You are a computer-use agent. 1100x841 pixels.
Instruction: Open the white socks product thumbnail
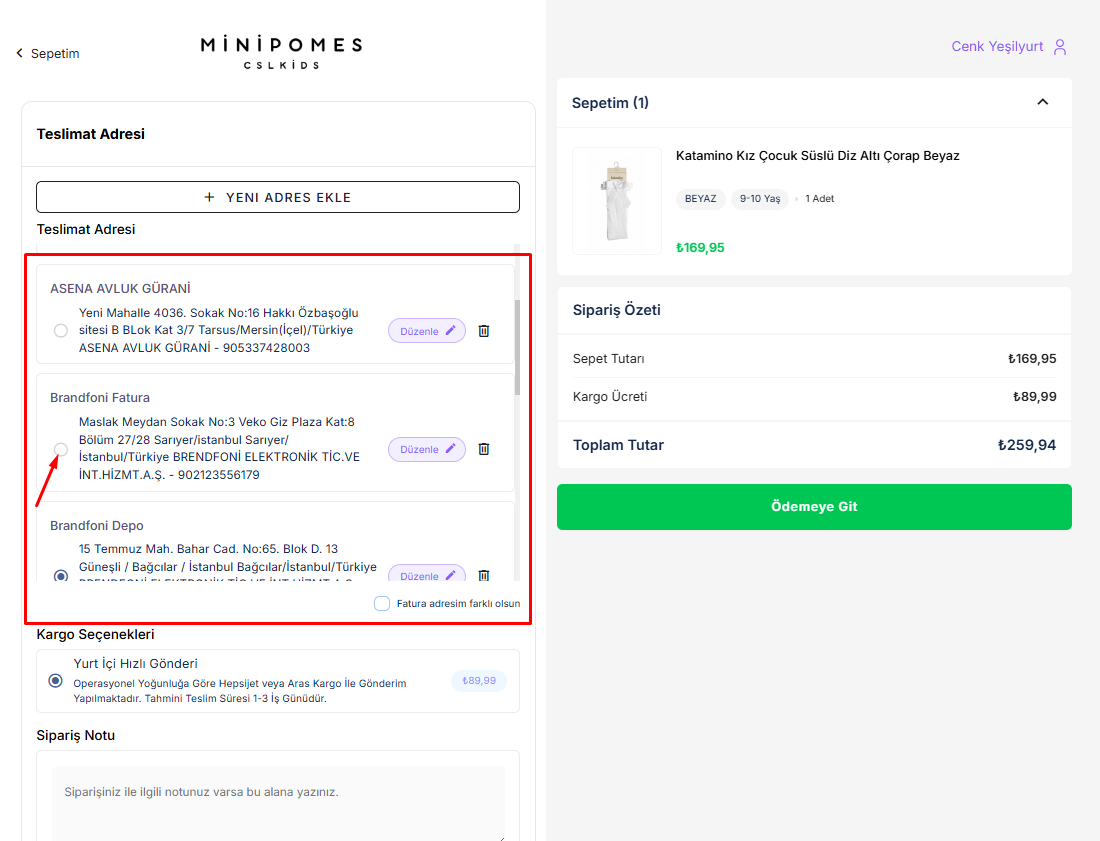pyautogui.click(x=617, y=201)
